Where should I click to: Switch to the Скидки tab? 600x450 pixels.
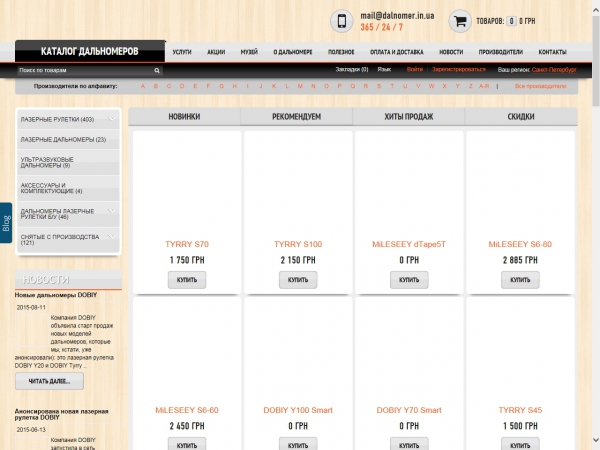click(521, 117)
